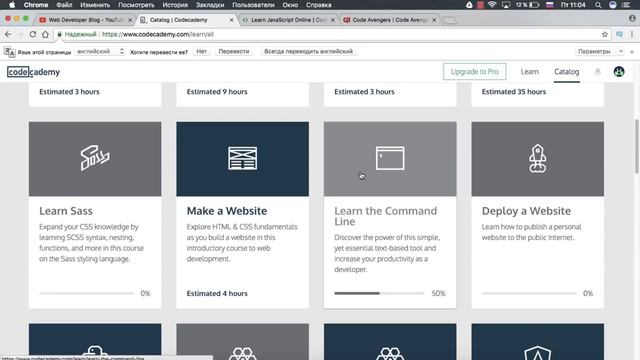
Task: Click the Estimated 35 hours card
Action: (x=538, y=94)
